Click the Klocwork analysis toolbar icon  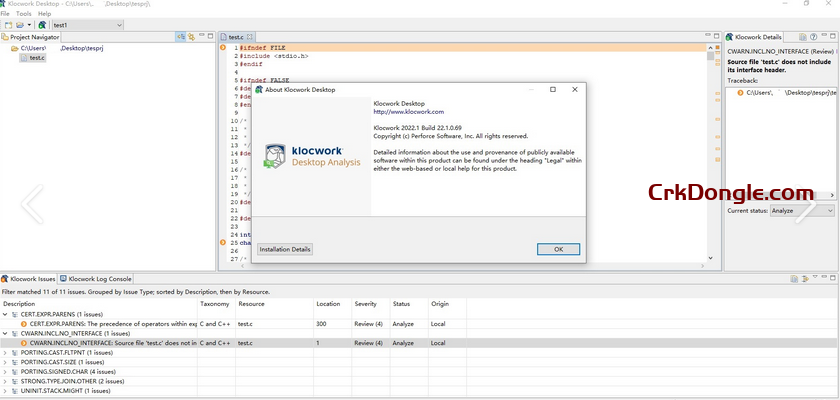[x=42, y=24]
